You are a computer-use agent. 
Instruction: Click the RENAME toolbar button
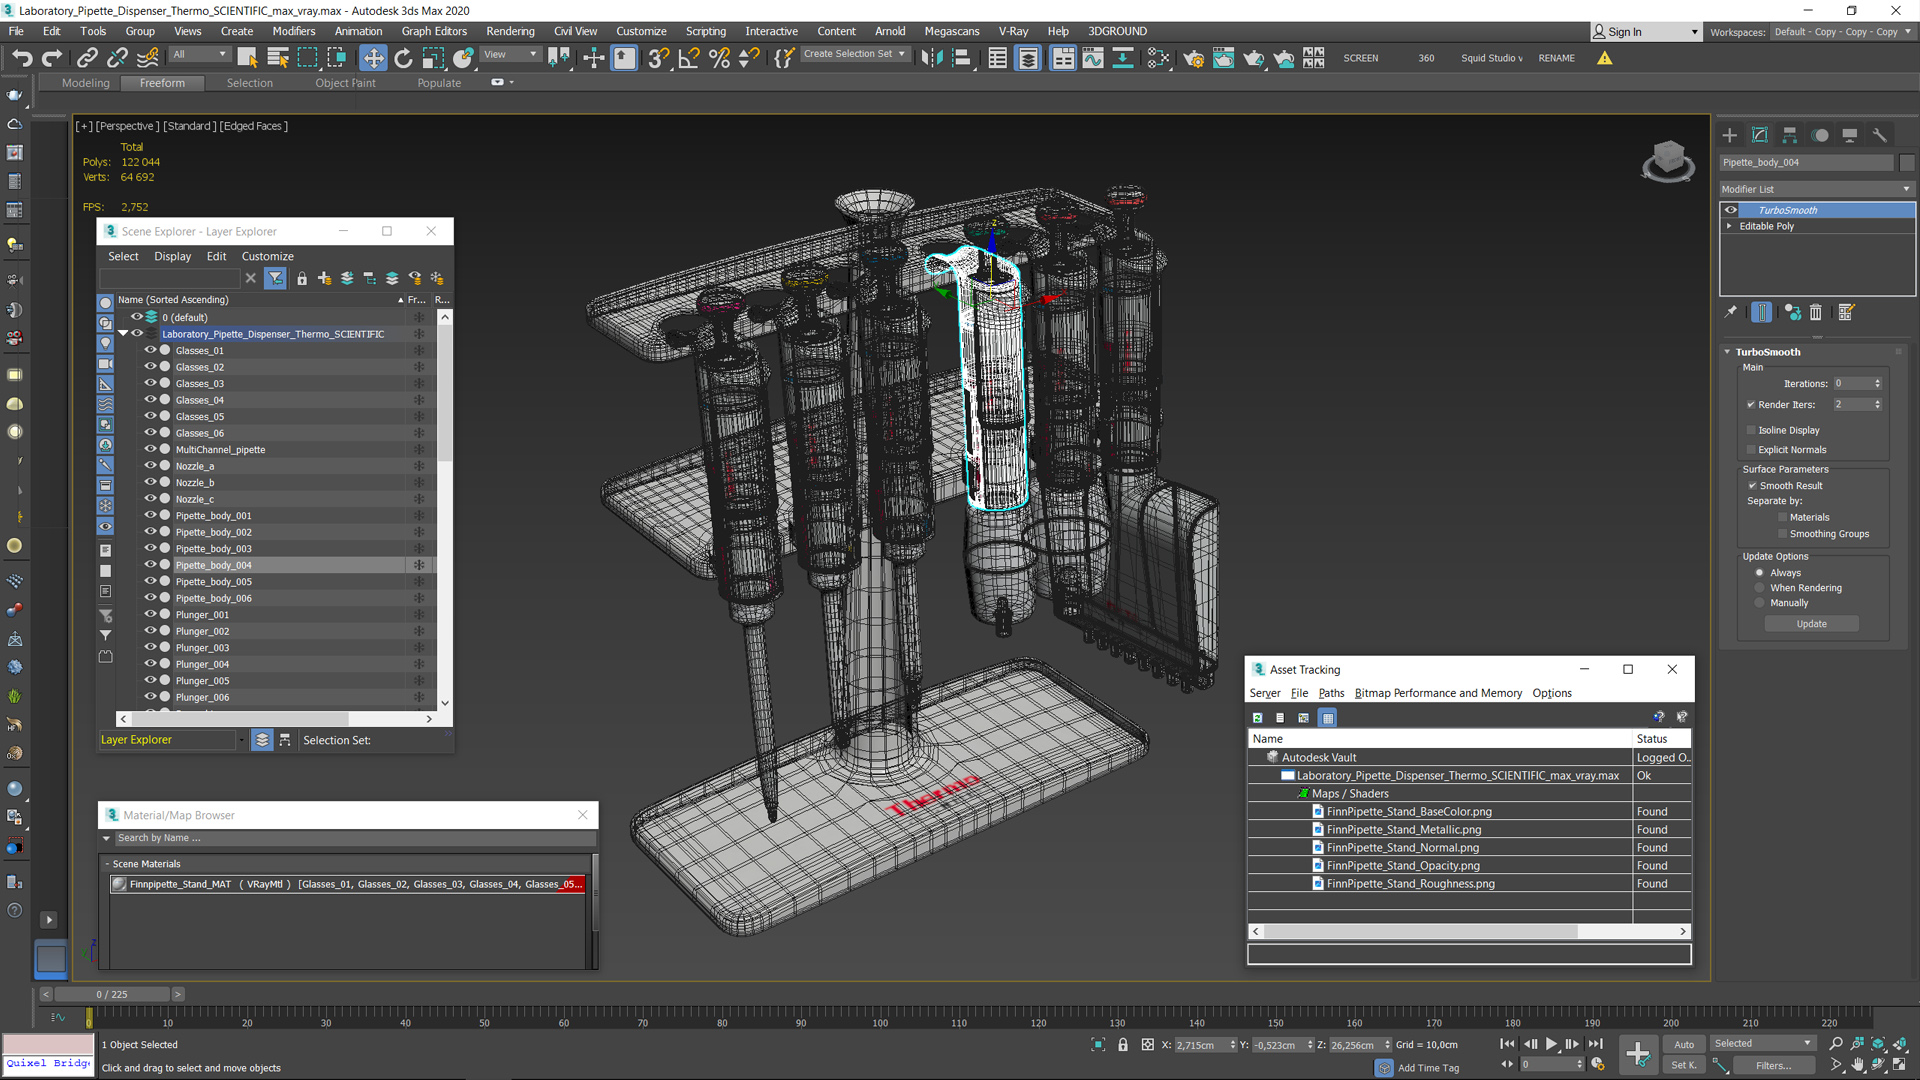(x=1556, y=58)
